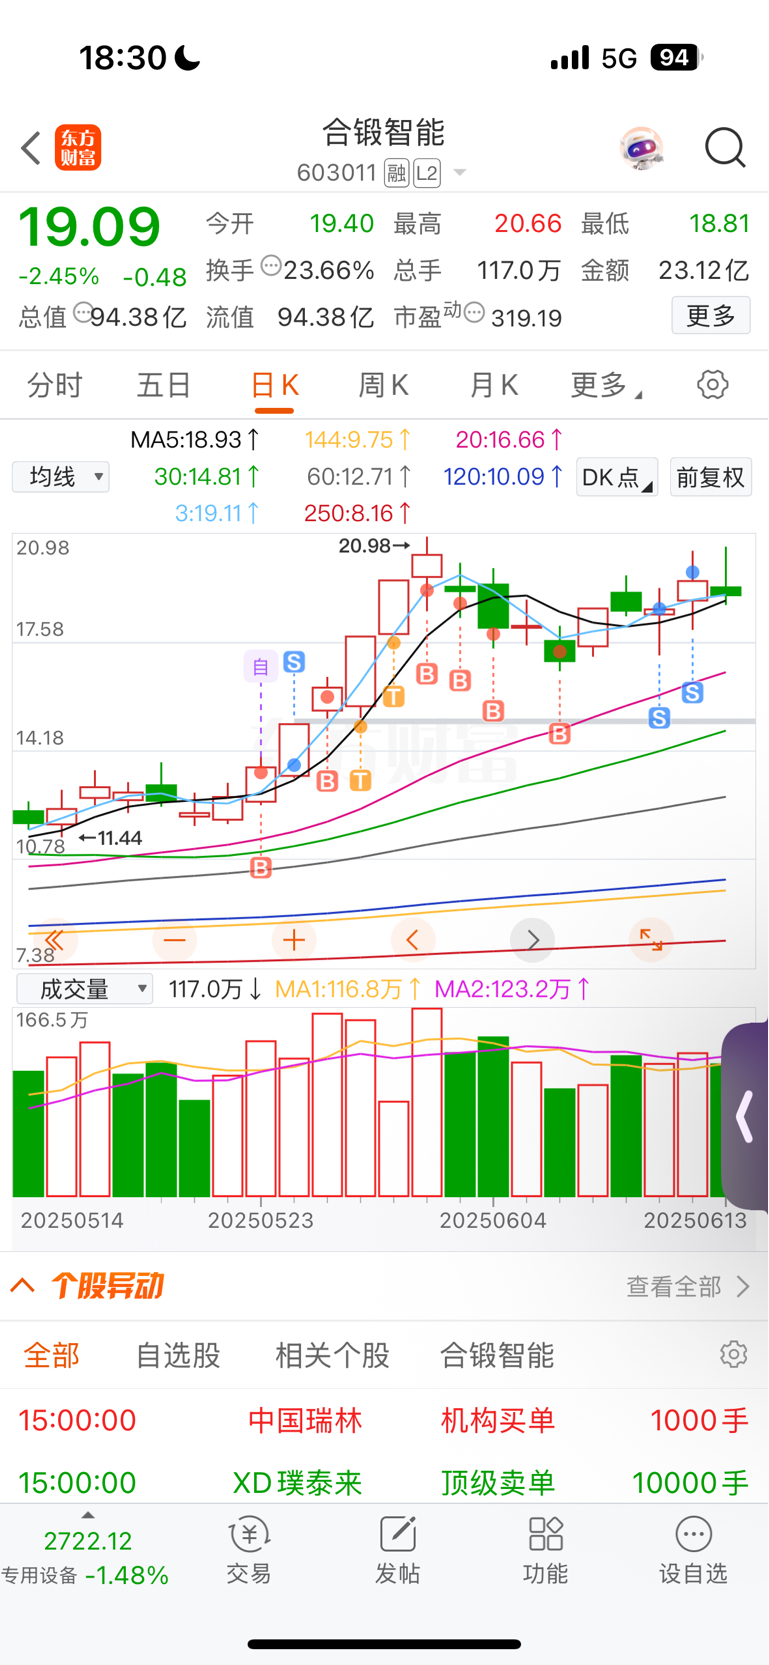Tap the 250:8.16 moving average label
769x1665 pixels.
[357, 514]
